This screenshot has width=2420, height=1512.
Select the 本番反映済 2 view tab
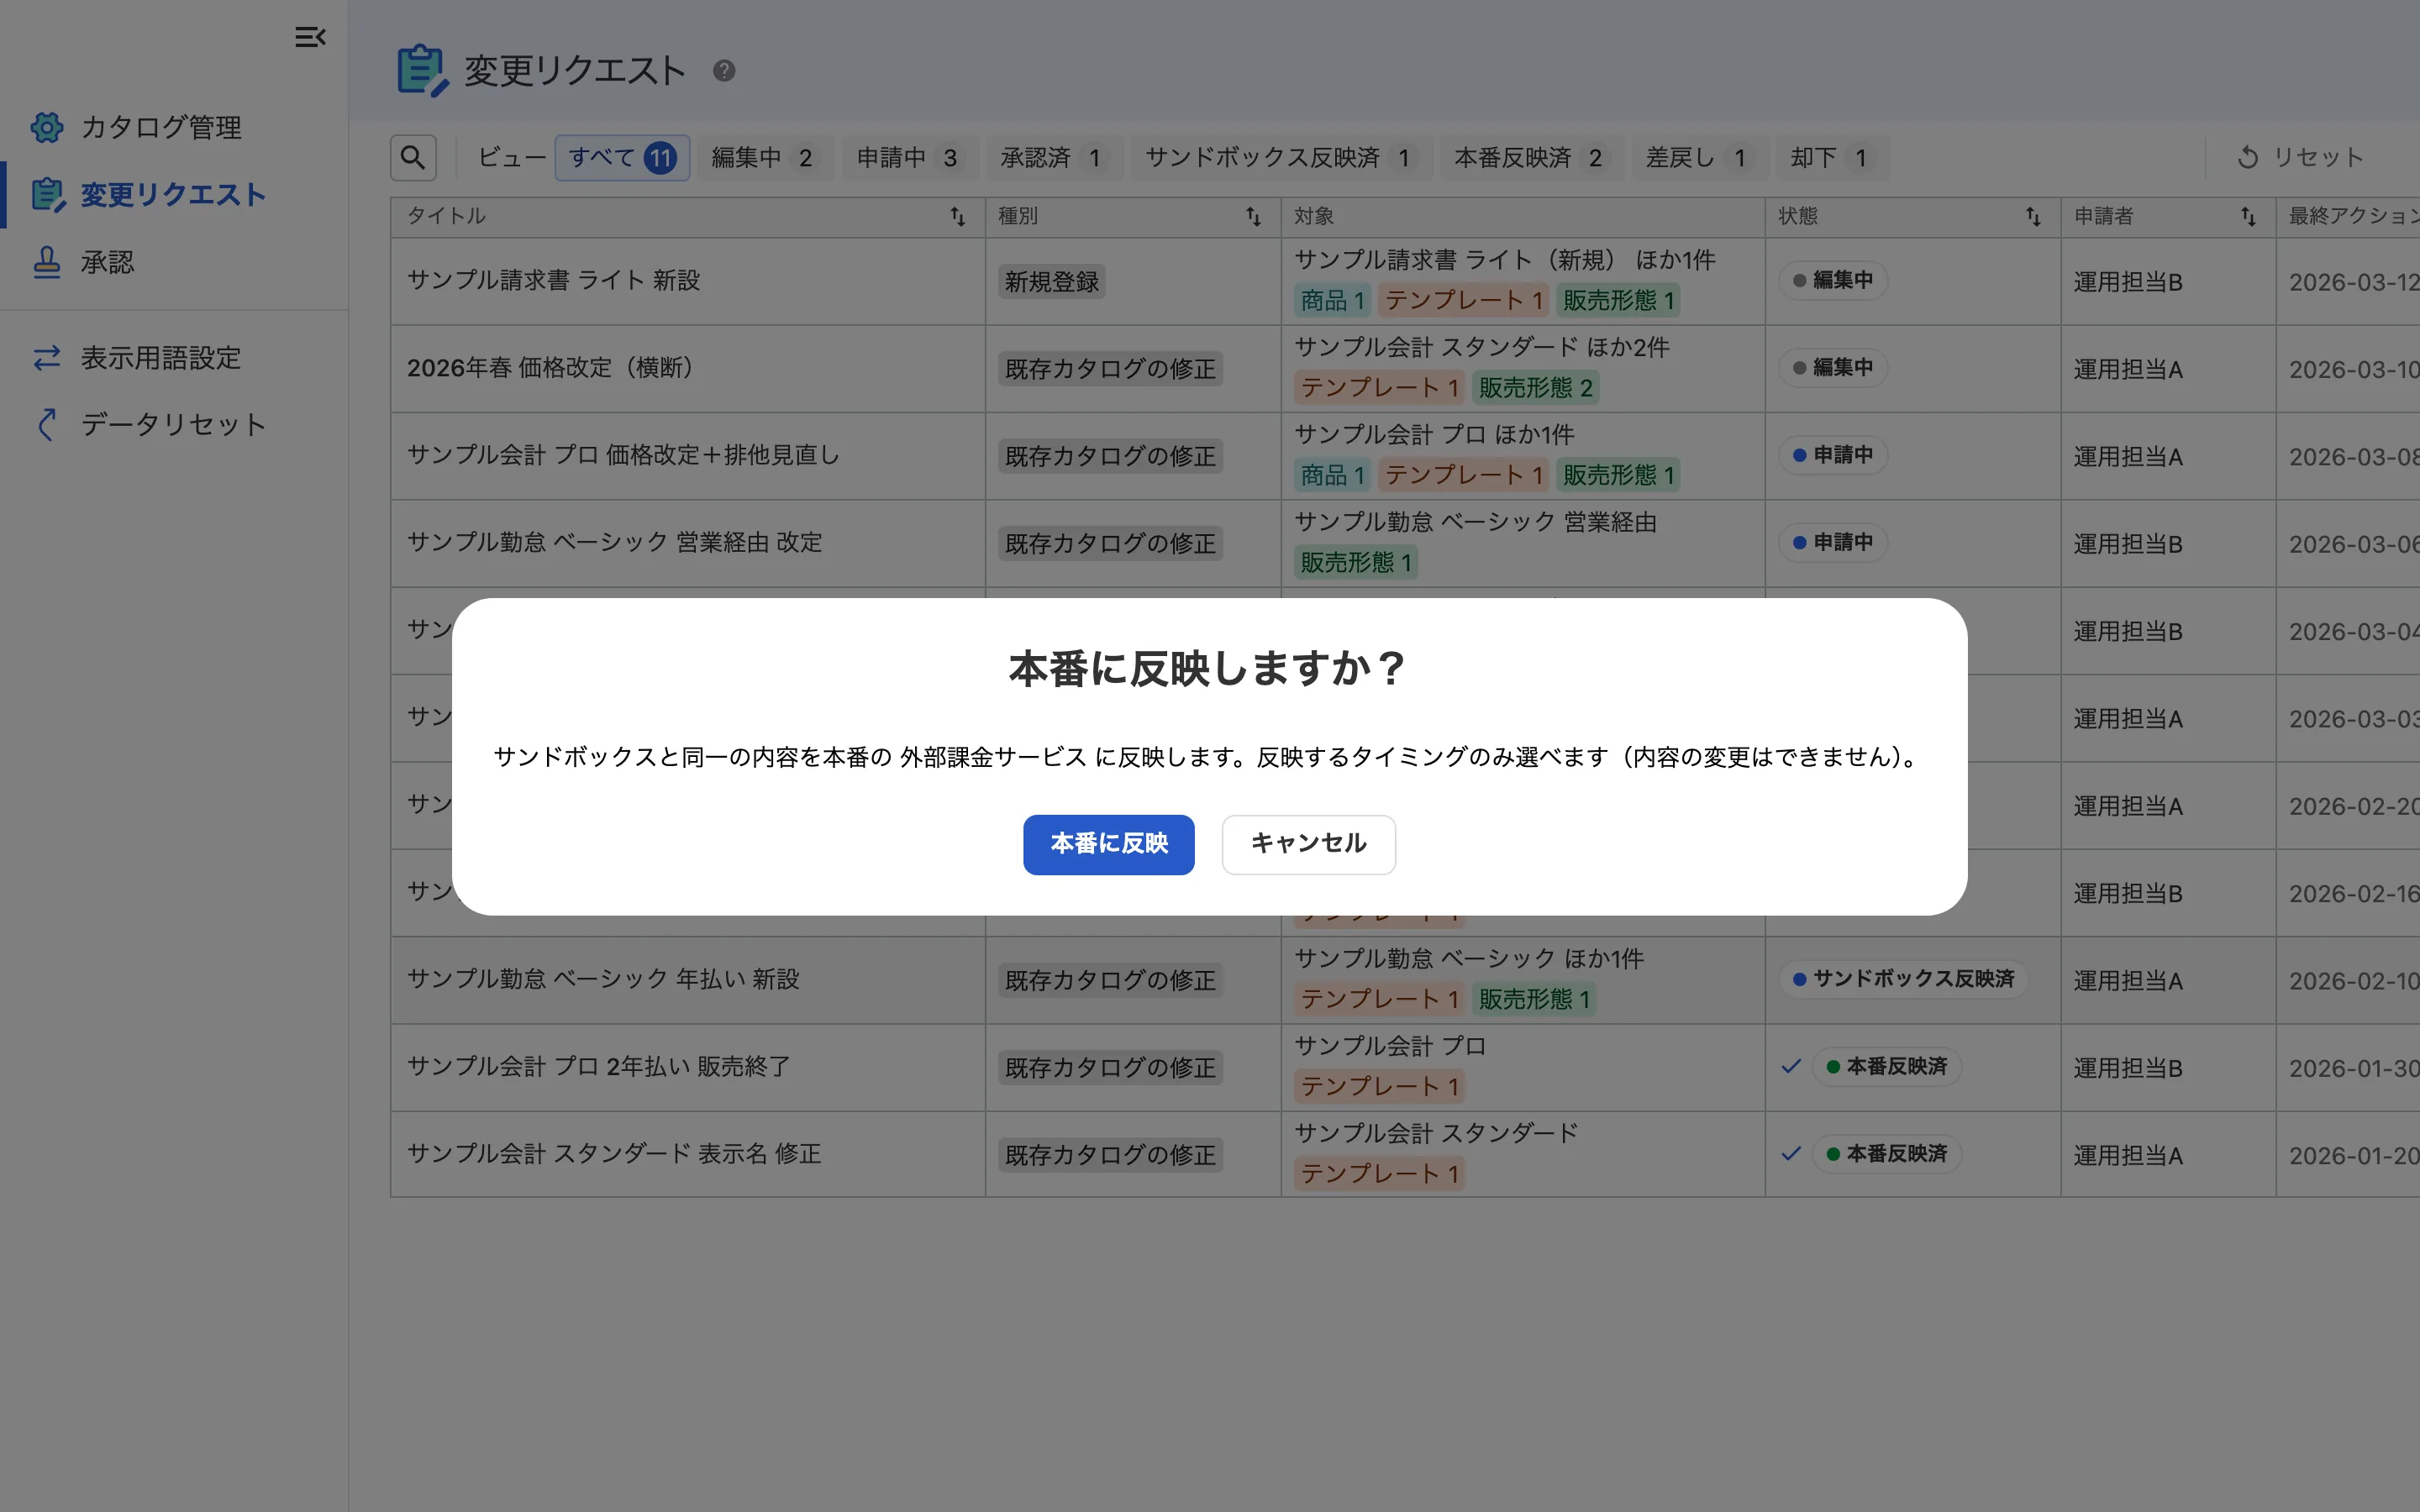pyautogui.click(x=1531, y=158)
